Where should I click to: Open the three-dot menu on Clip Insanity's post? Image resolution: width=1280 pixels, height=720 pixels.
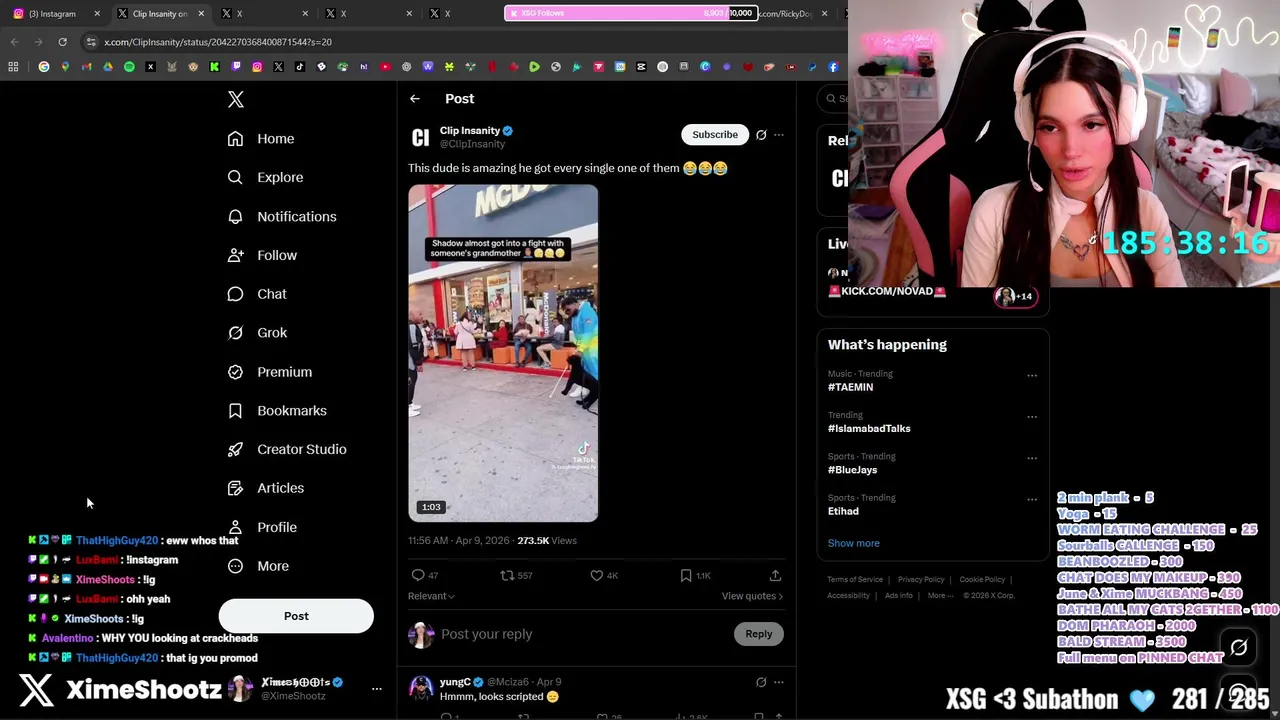(779, 134)
